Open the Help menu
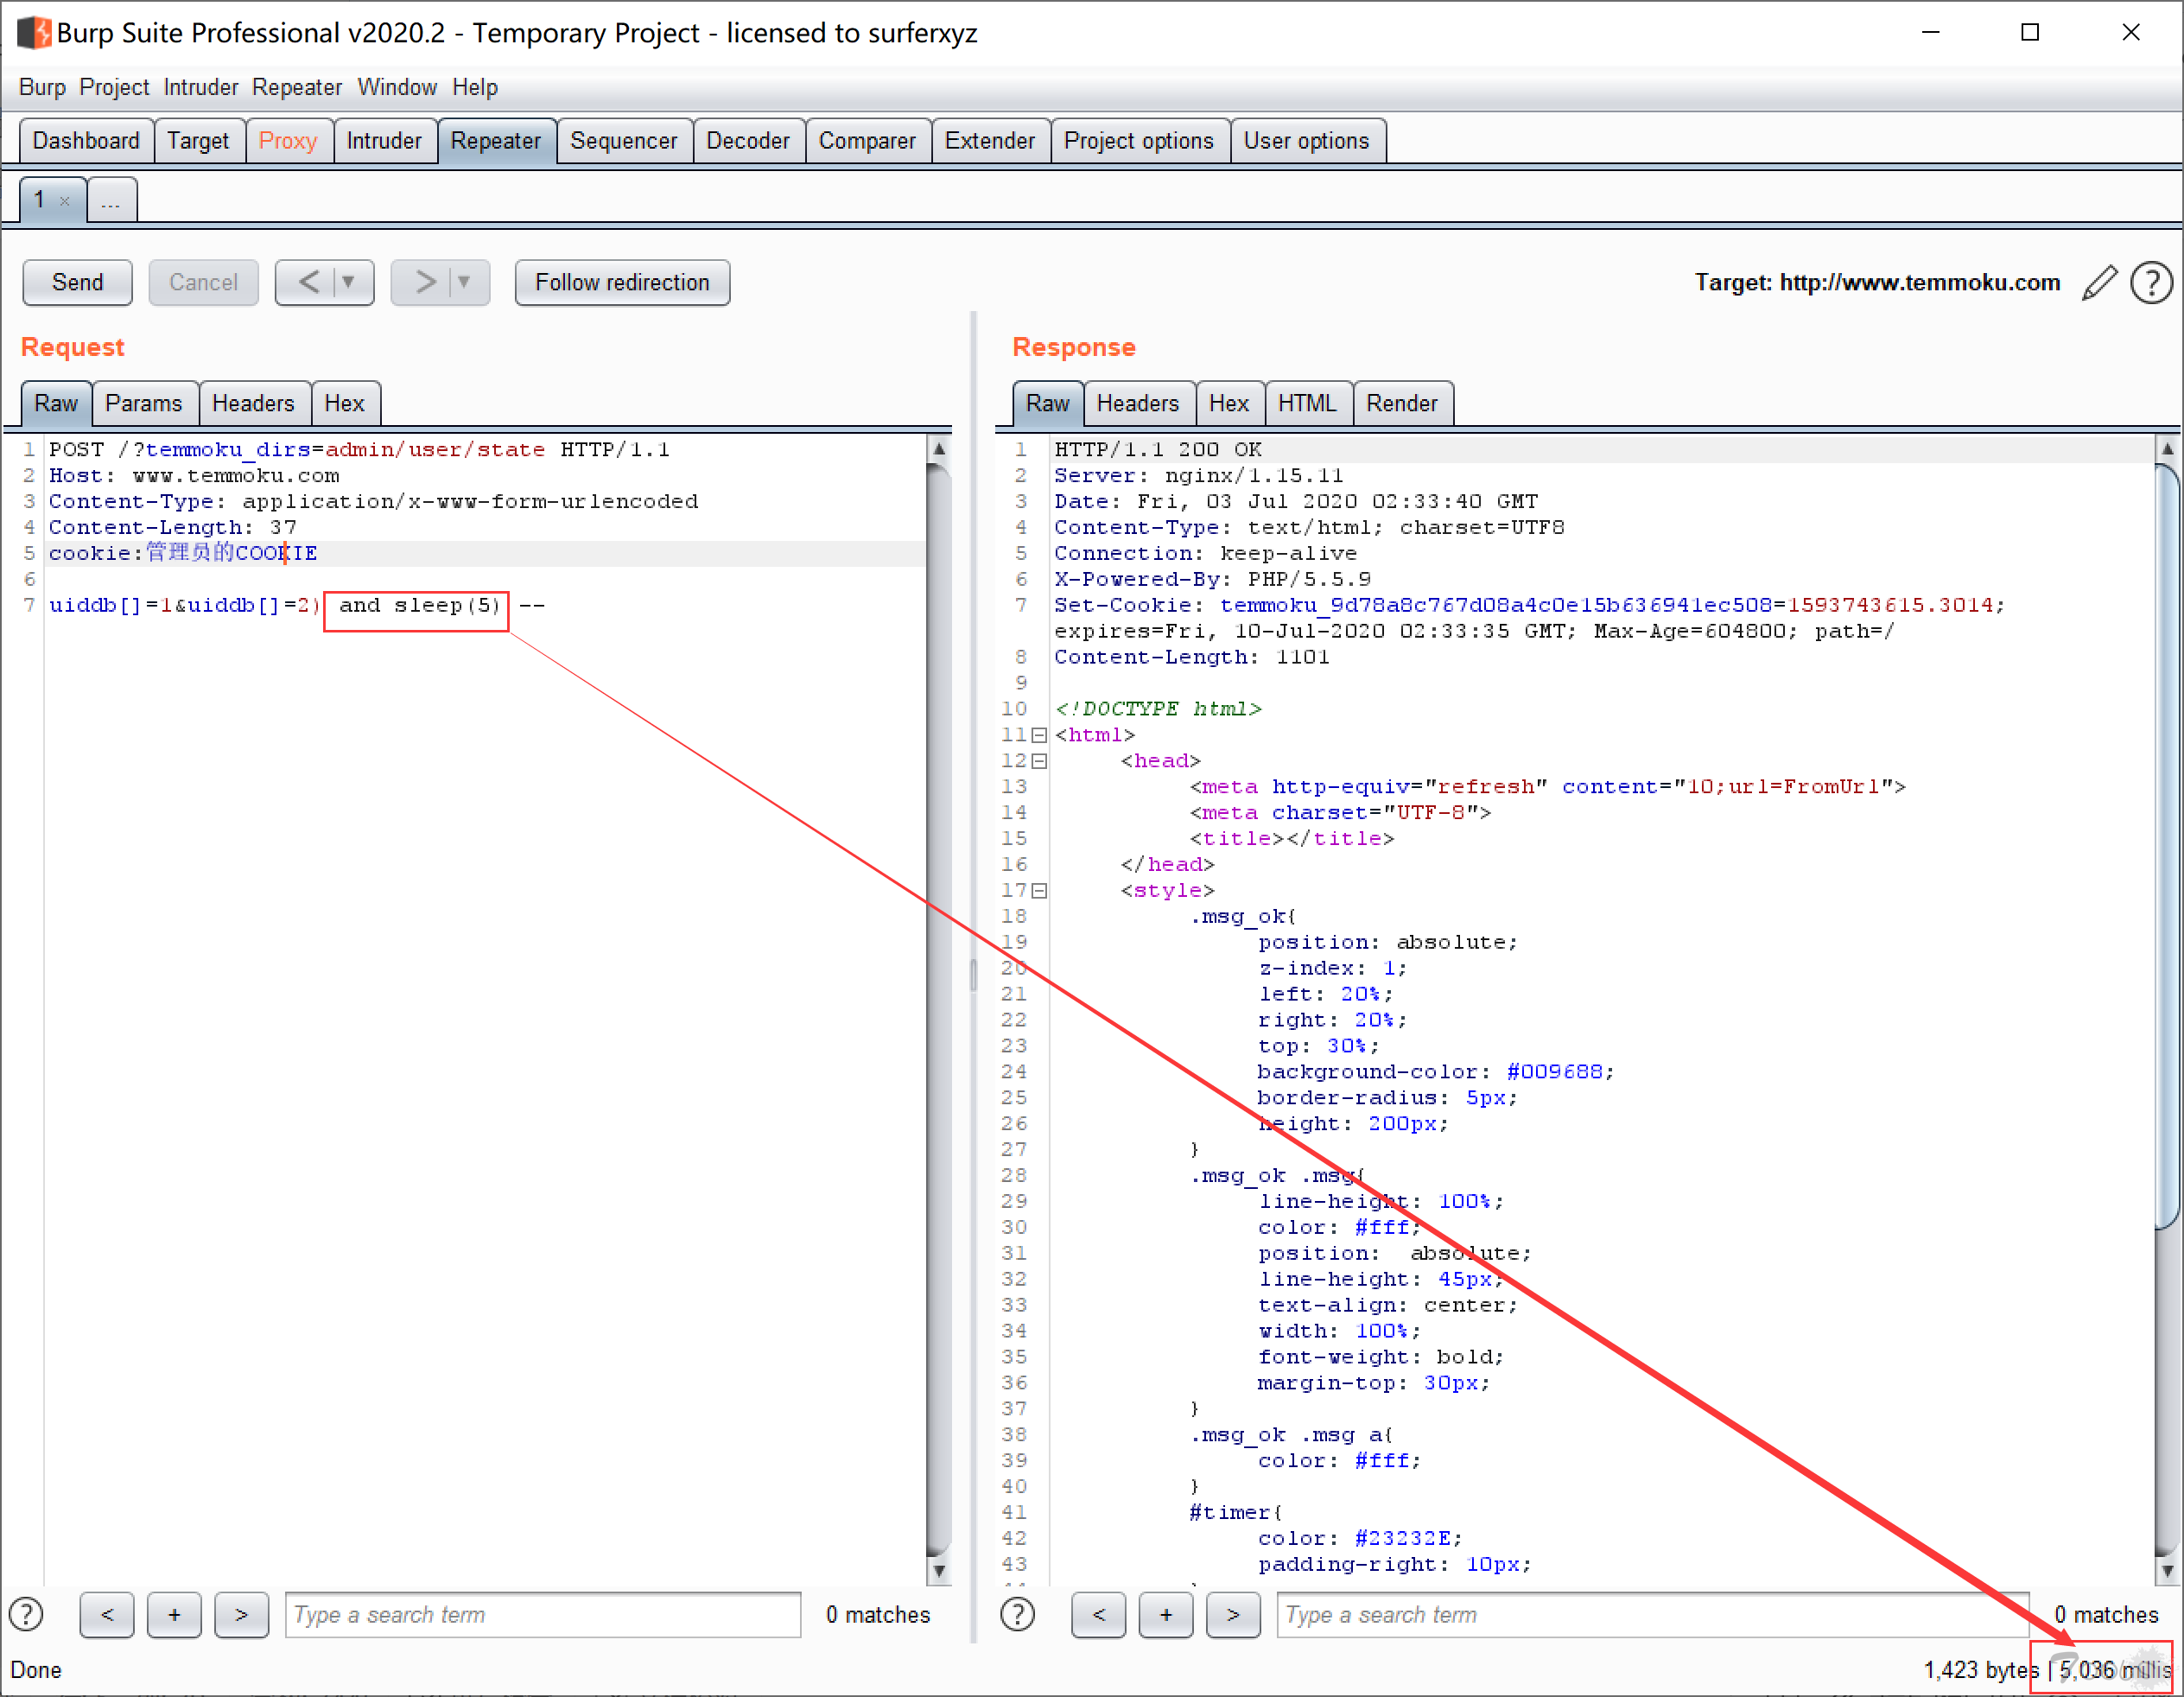 tap(475, 87)
